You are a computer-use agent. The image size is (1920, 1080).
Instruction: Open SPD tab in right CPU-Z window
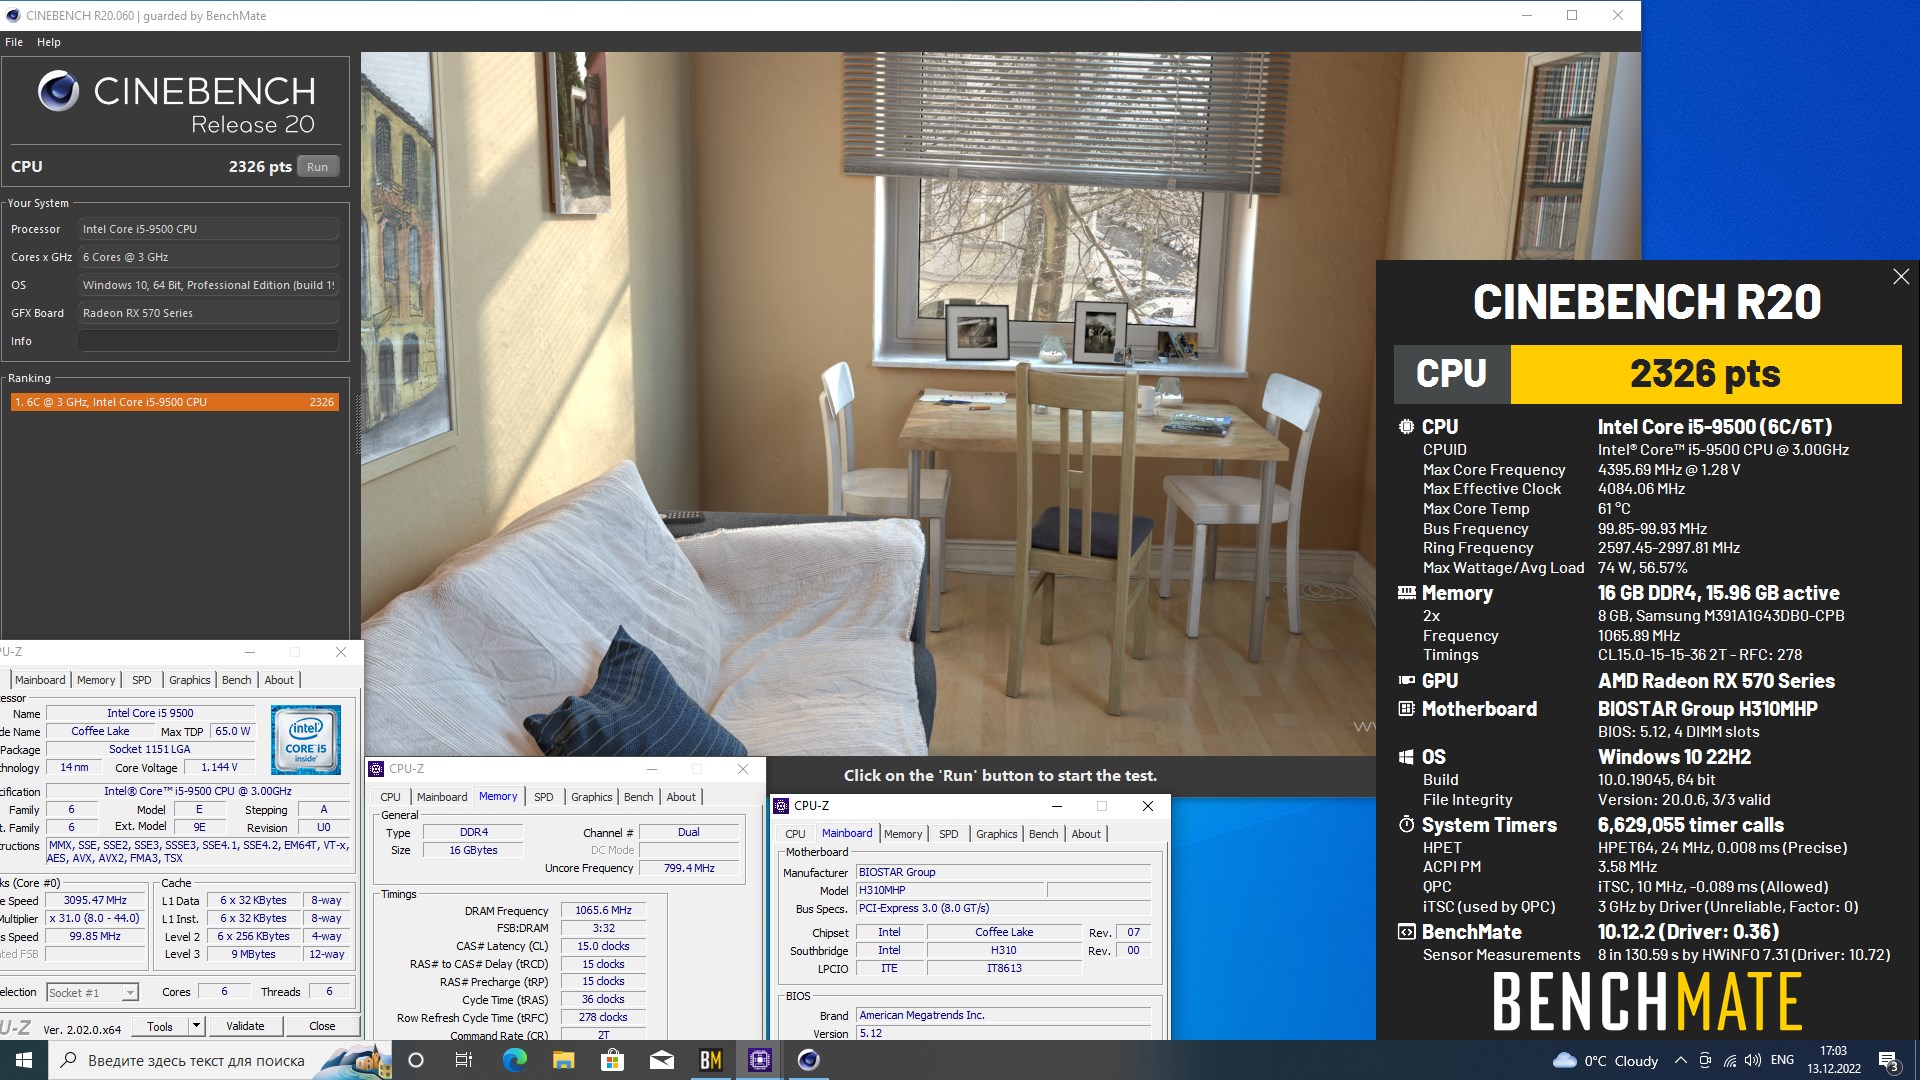click(x=949, y=834)
